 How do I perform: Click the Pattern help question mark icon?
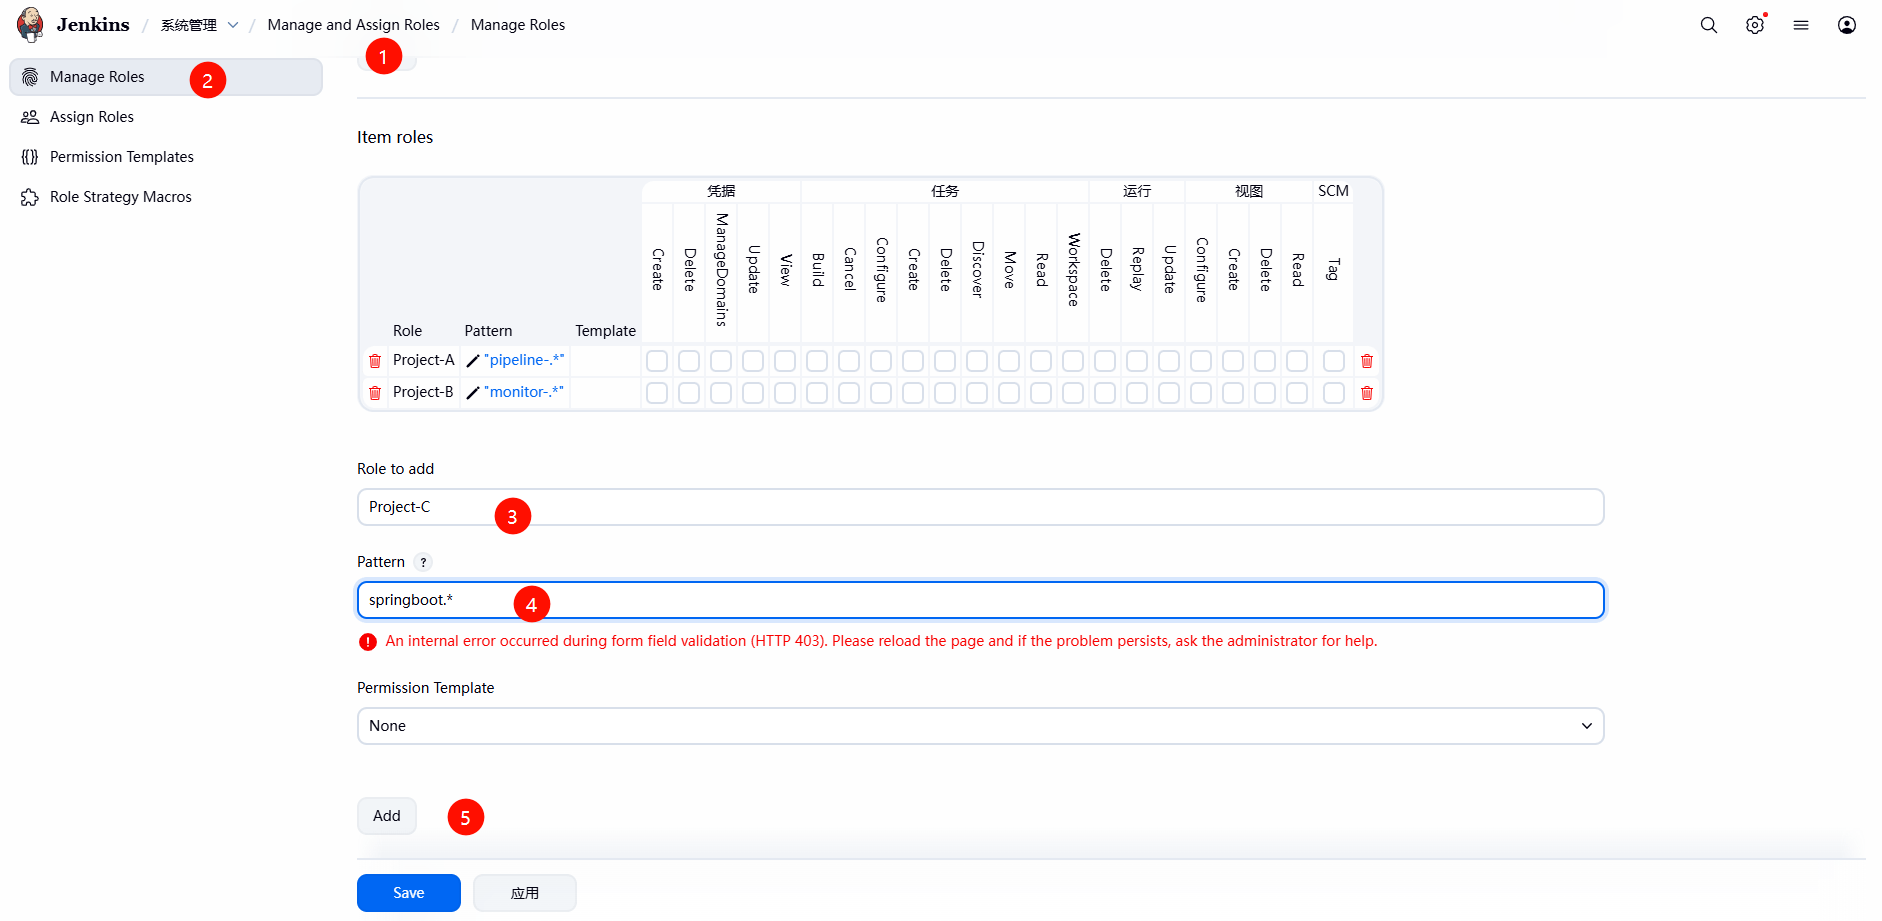click(423, 562)
